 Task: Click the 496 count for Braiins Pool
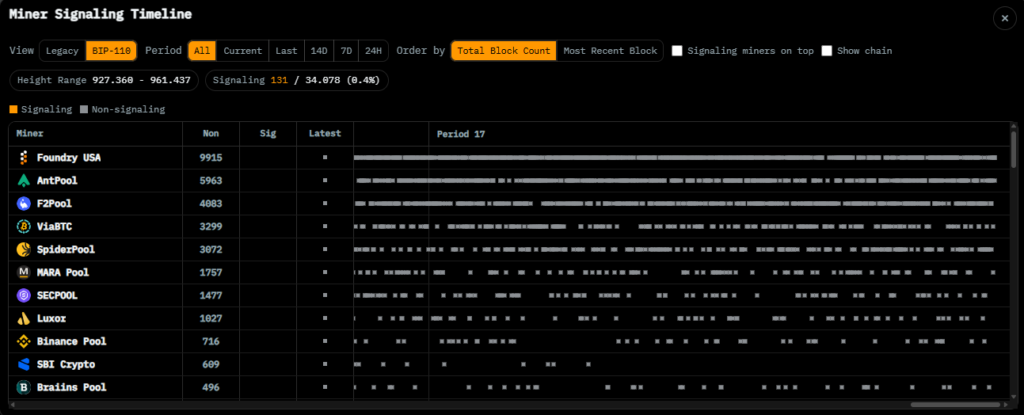pos(211,388)
